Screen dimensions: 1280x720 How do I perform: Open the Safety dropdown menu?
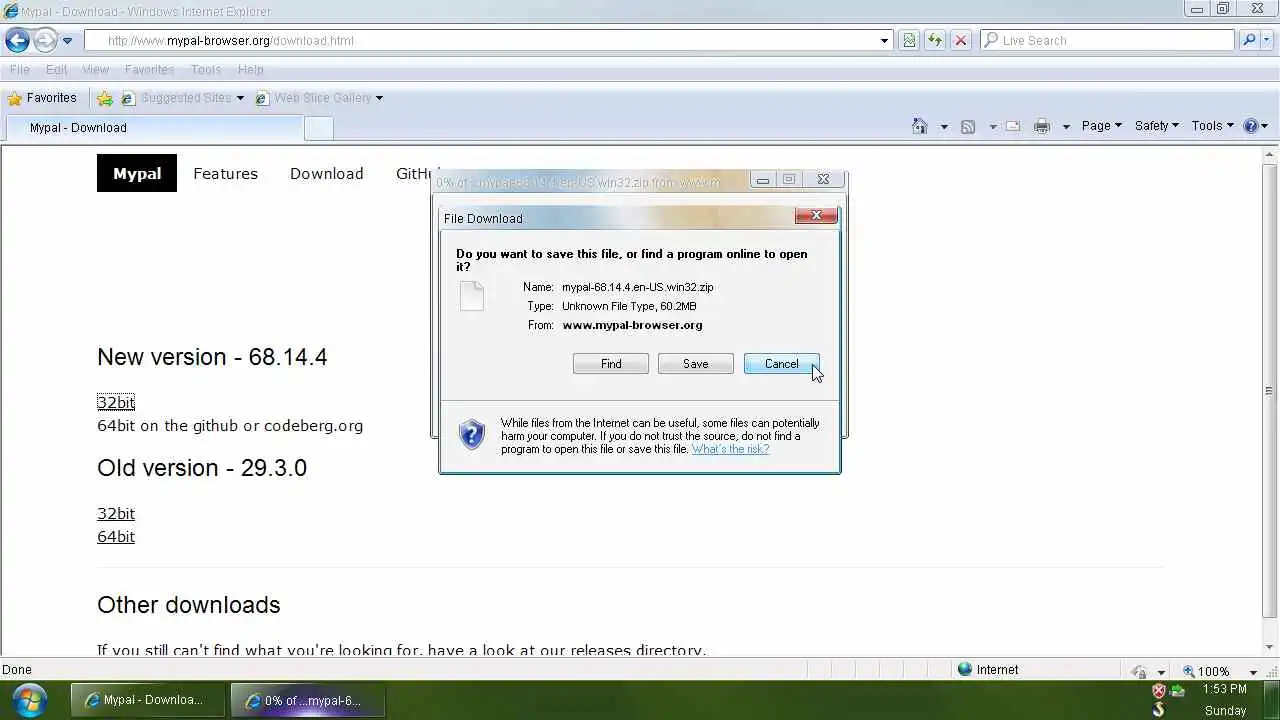(x=1156, y=126)
